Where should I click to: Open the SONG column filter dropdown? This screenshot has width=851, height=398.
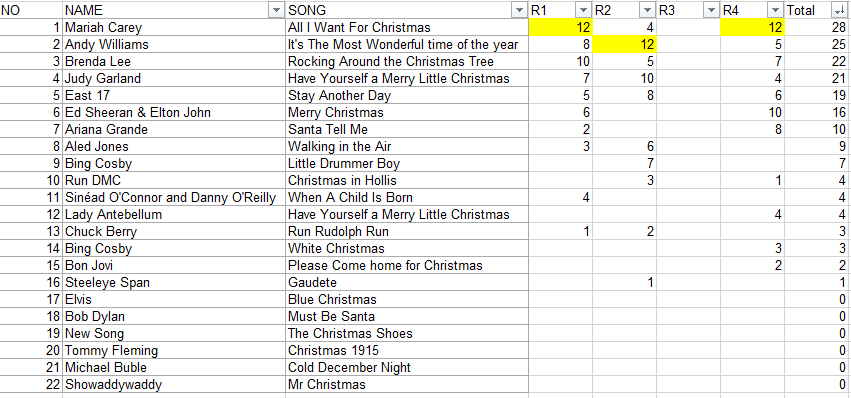pyautogui.click(x=520, y=10)
